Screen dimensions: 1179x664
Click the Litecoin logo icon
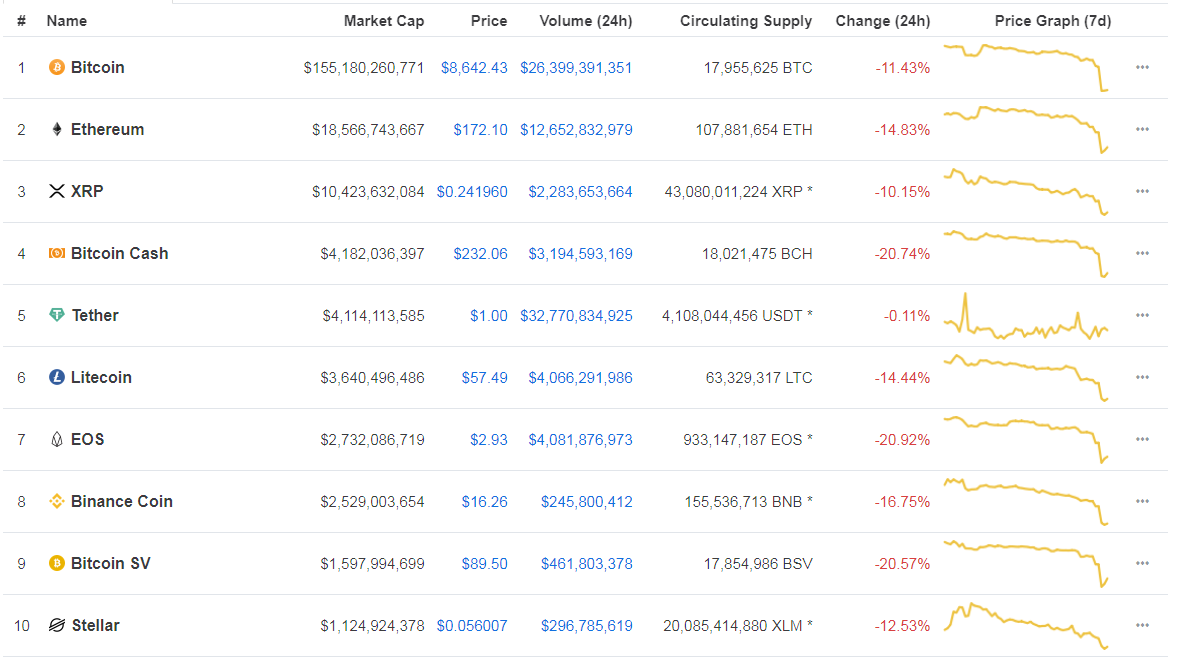tap(56, 377)
